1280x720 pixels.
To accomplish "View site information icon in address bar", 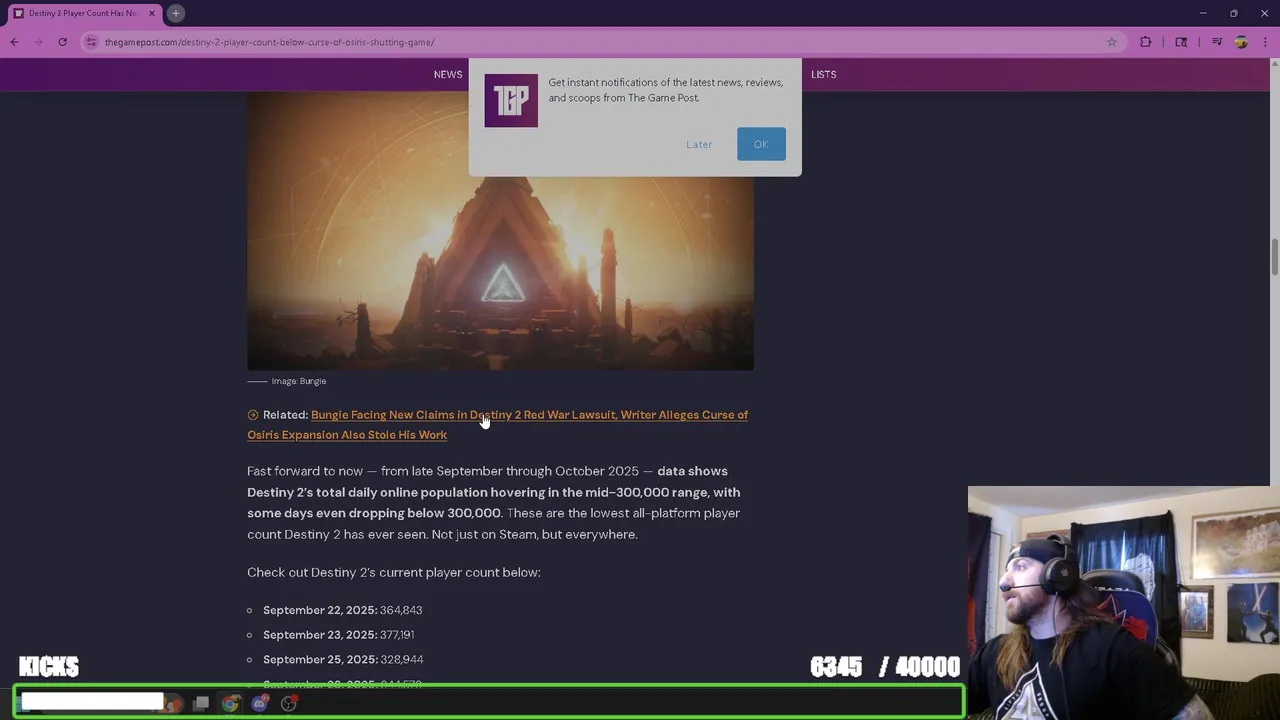I will [92, 42].
